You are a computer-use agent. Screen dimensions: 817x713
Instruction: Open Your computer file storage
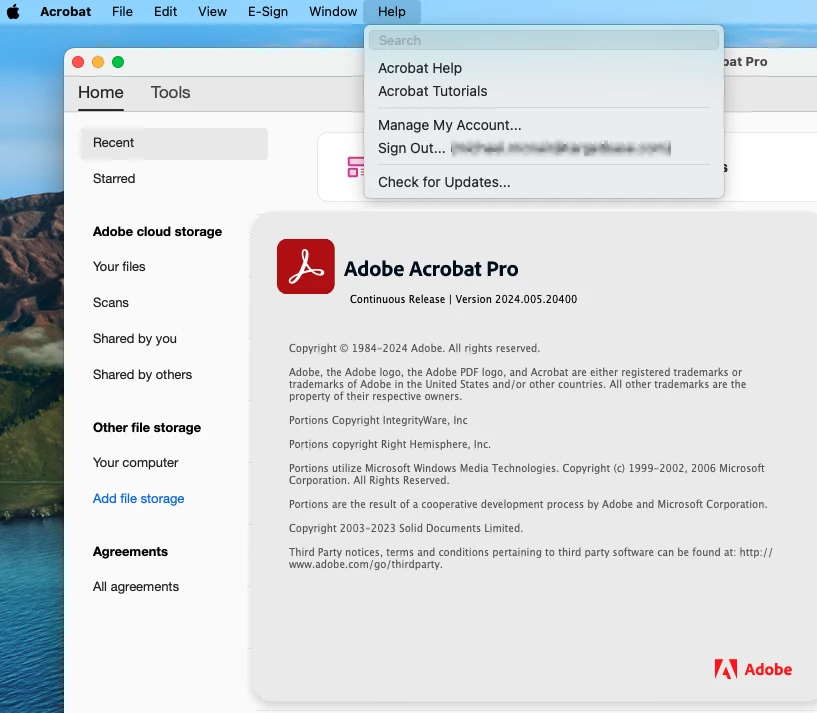135,463
